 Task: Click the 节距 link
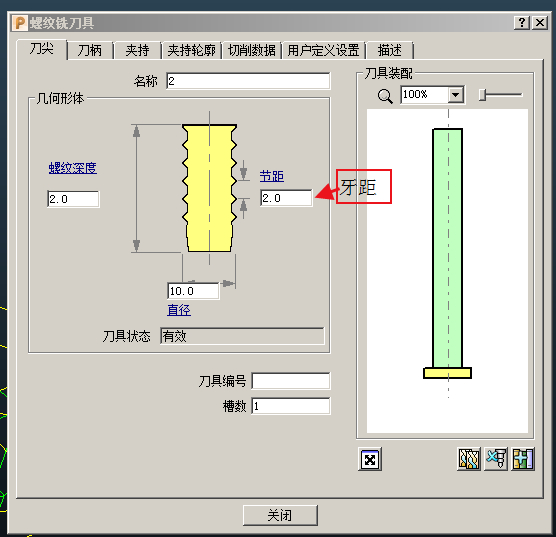coord(272,176)
